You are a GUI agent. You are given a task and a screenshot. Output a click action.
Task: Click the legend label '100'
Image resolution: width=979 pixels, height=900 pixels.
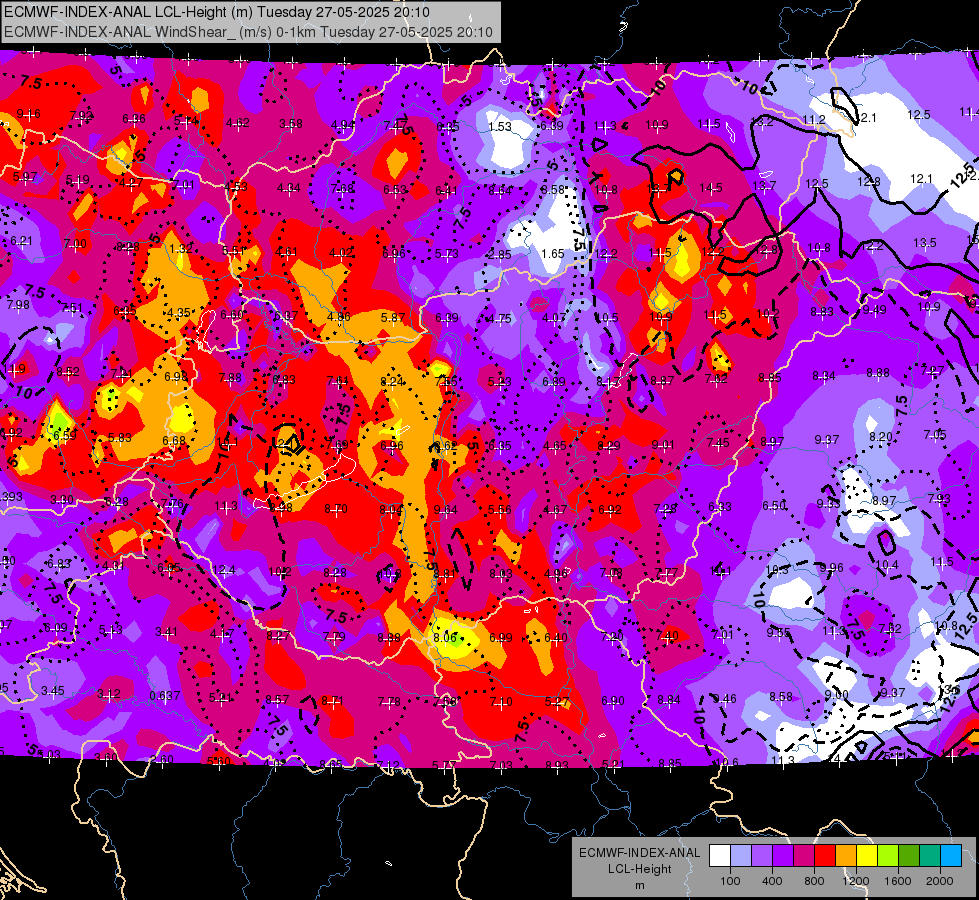[730, 881]
